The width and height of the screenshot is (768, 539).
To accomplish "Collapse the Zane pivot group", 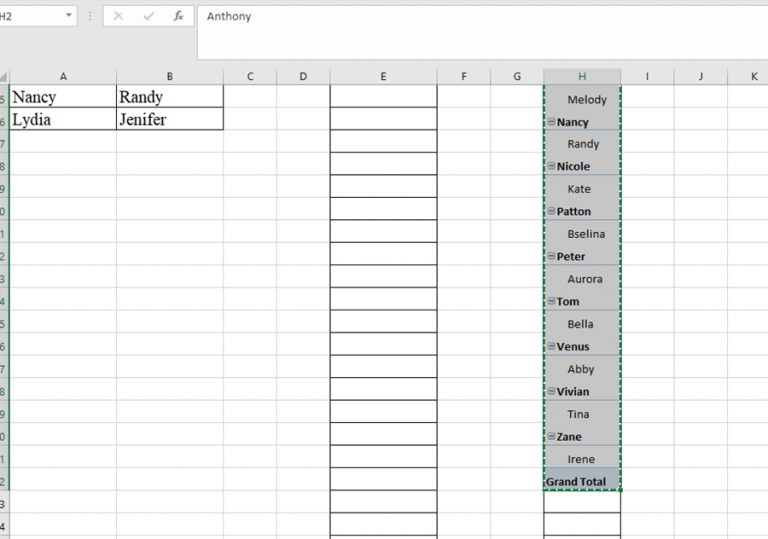I will pos(551,436).
